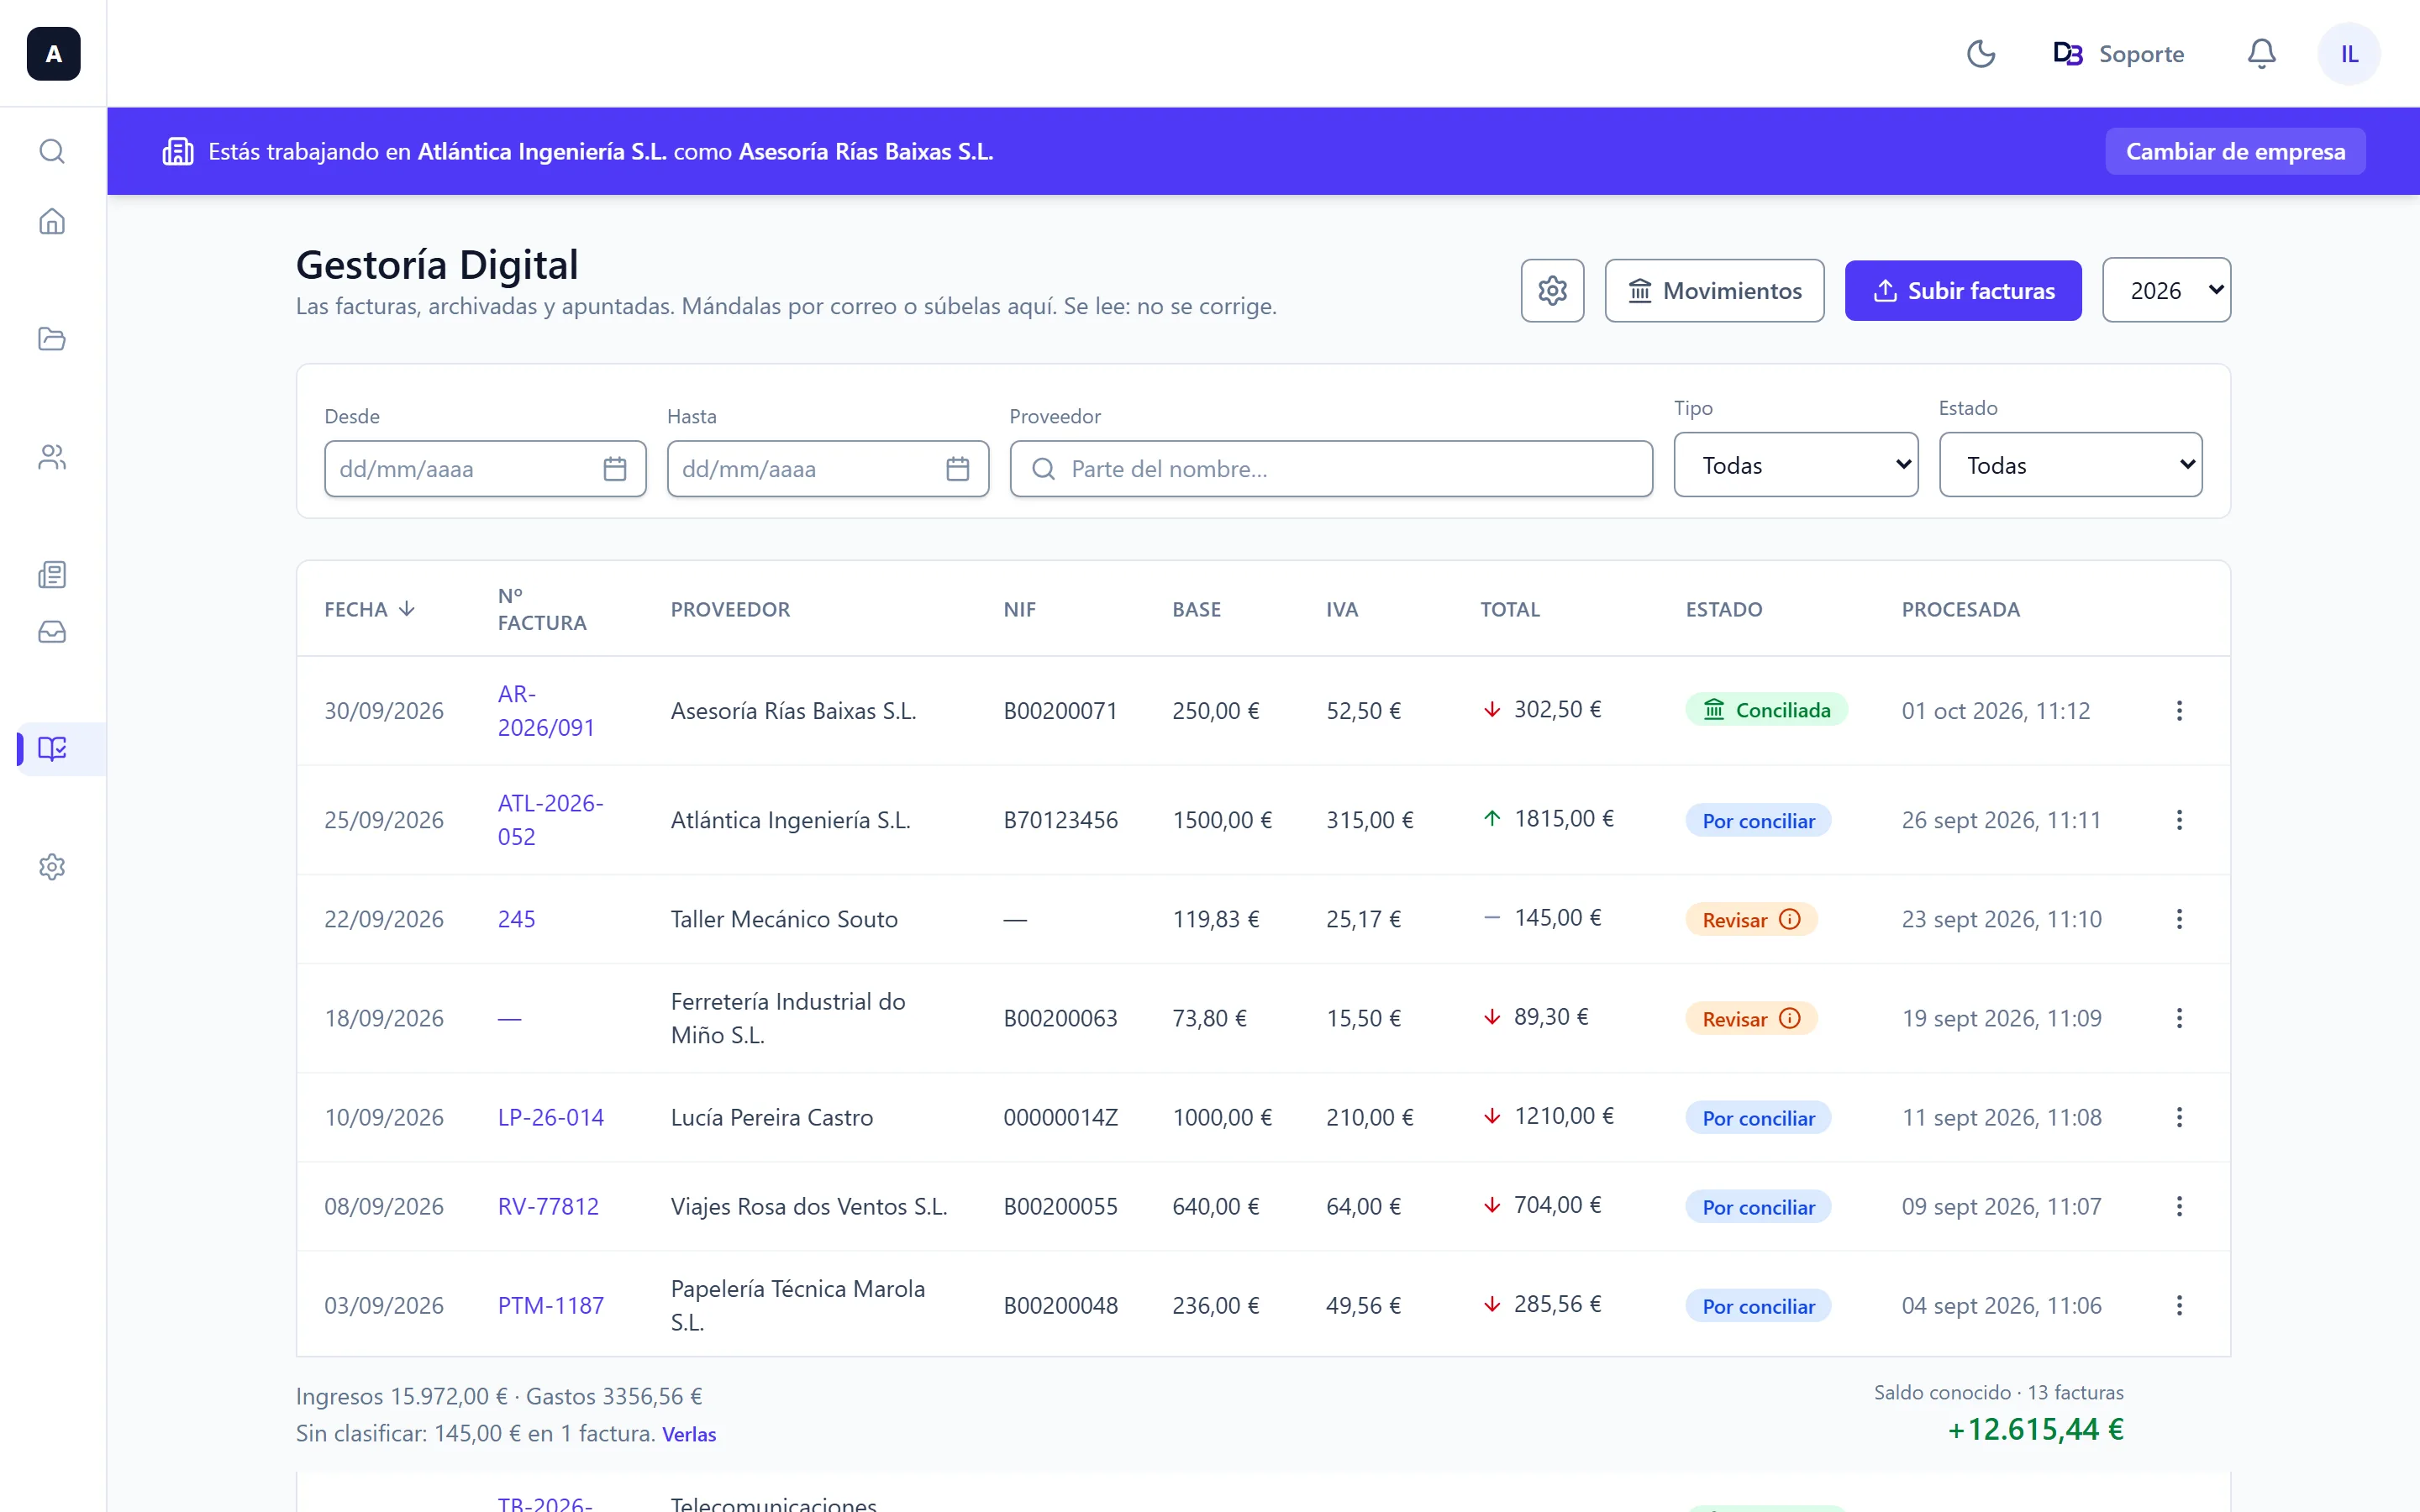The width and height of the screenshot is (2420, 1512).
Task: Open sidebar settings gear icon
Action: [52, 866]
